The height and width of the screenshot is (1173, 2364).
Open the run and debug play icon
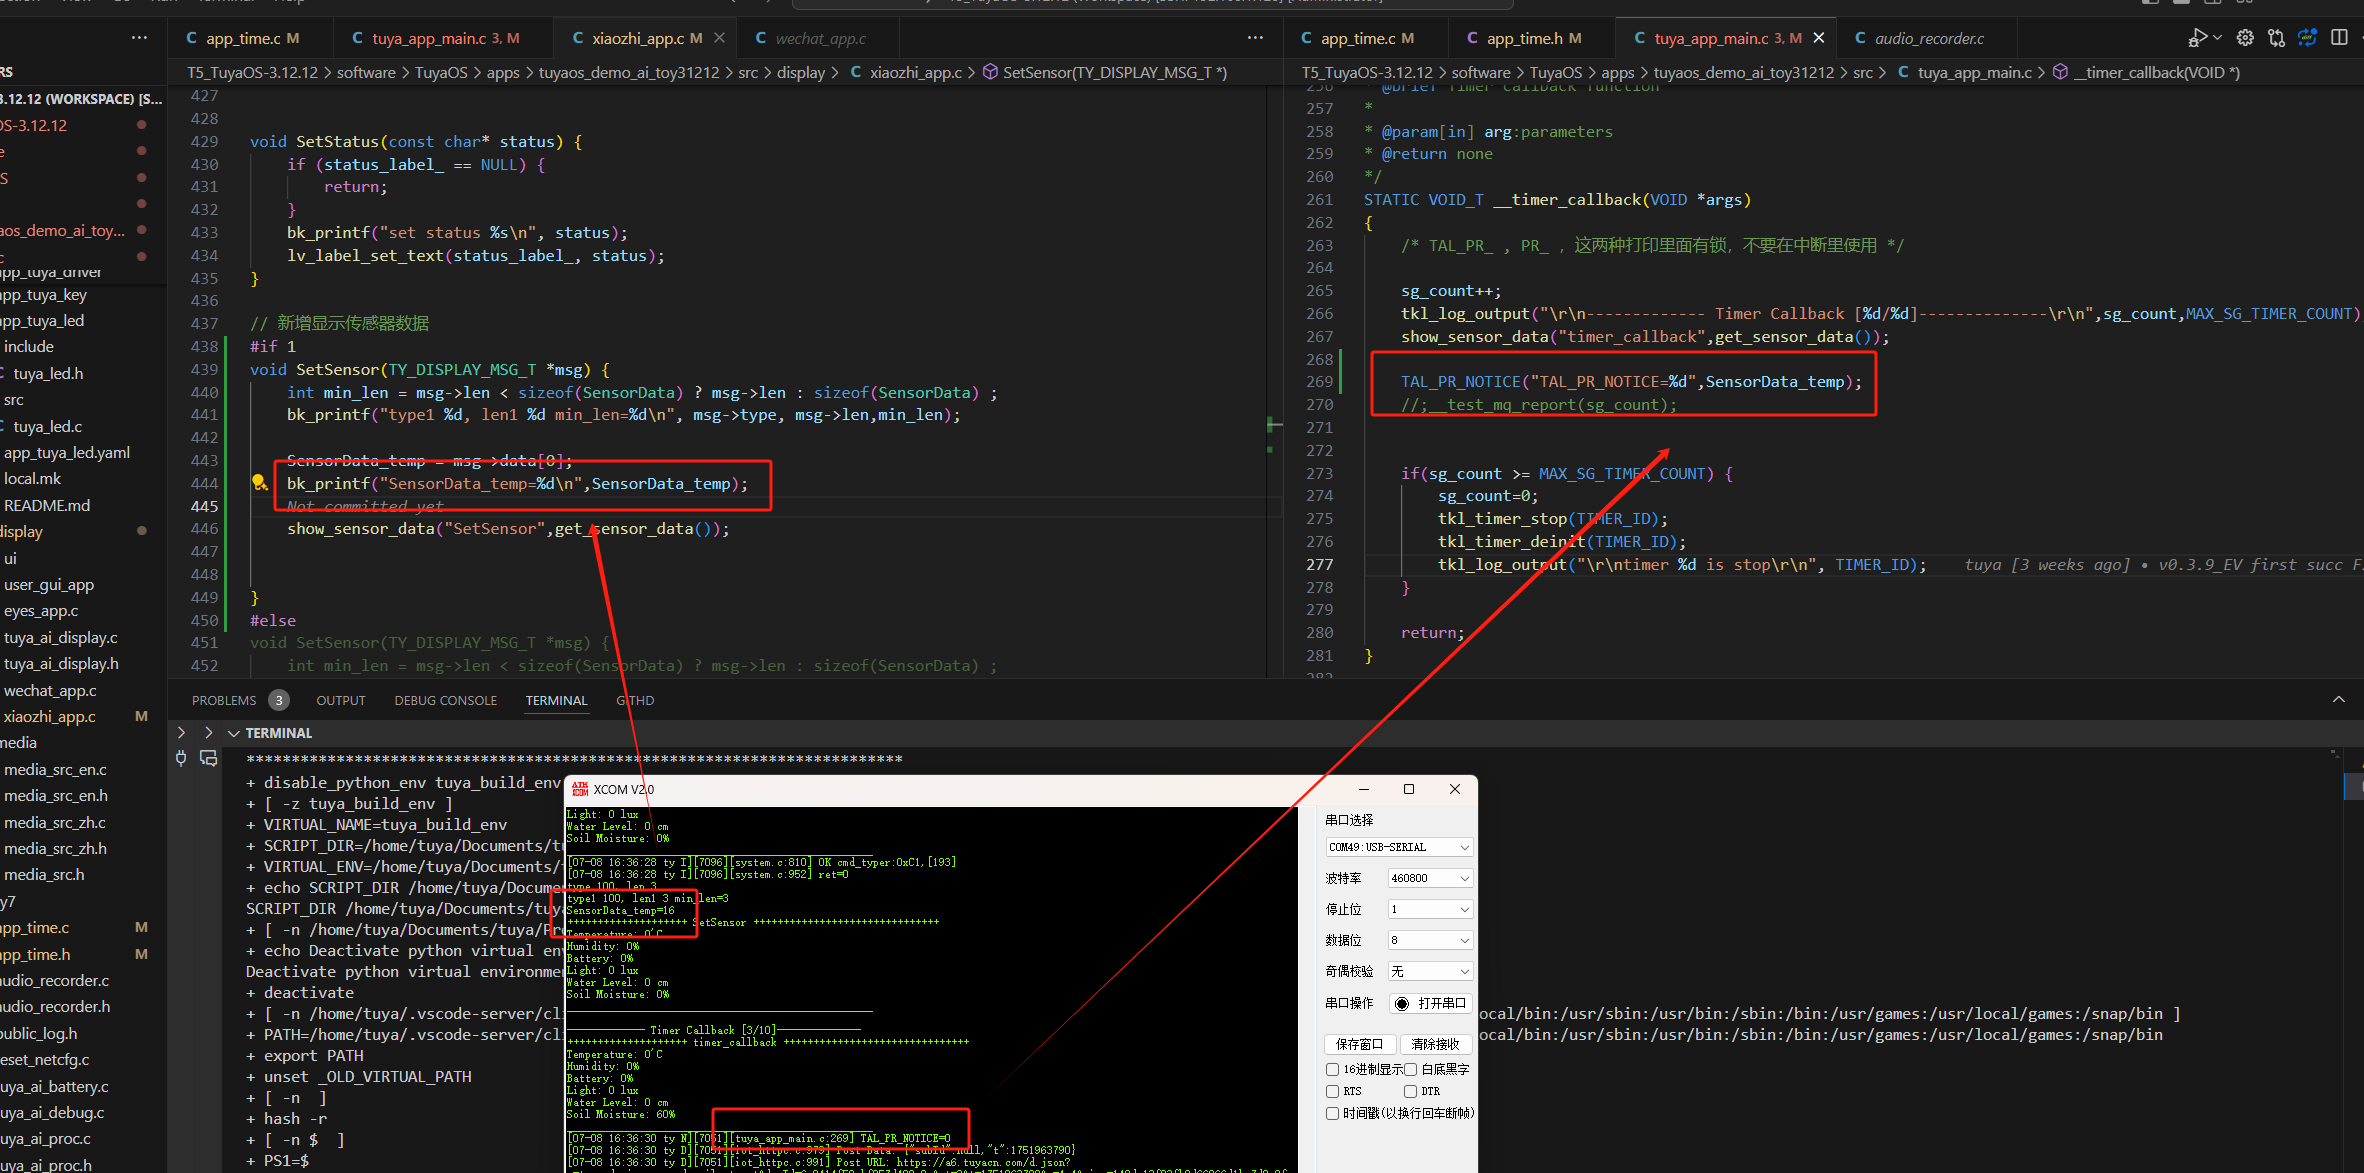(x=2197, y=38)
